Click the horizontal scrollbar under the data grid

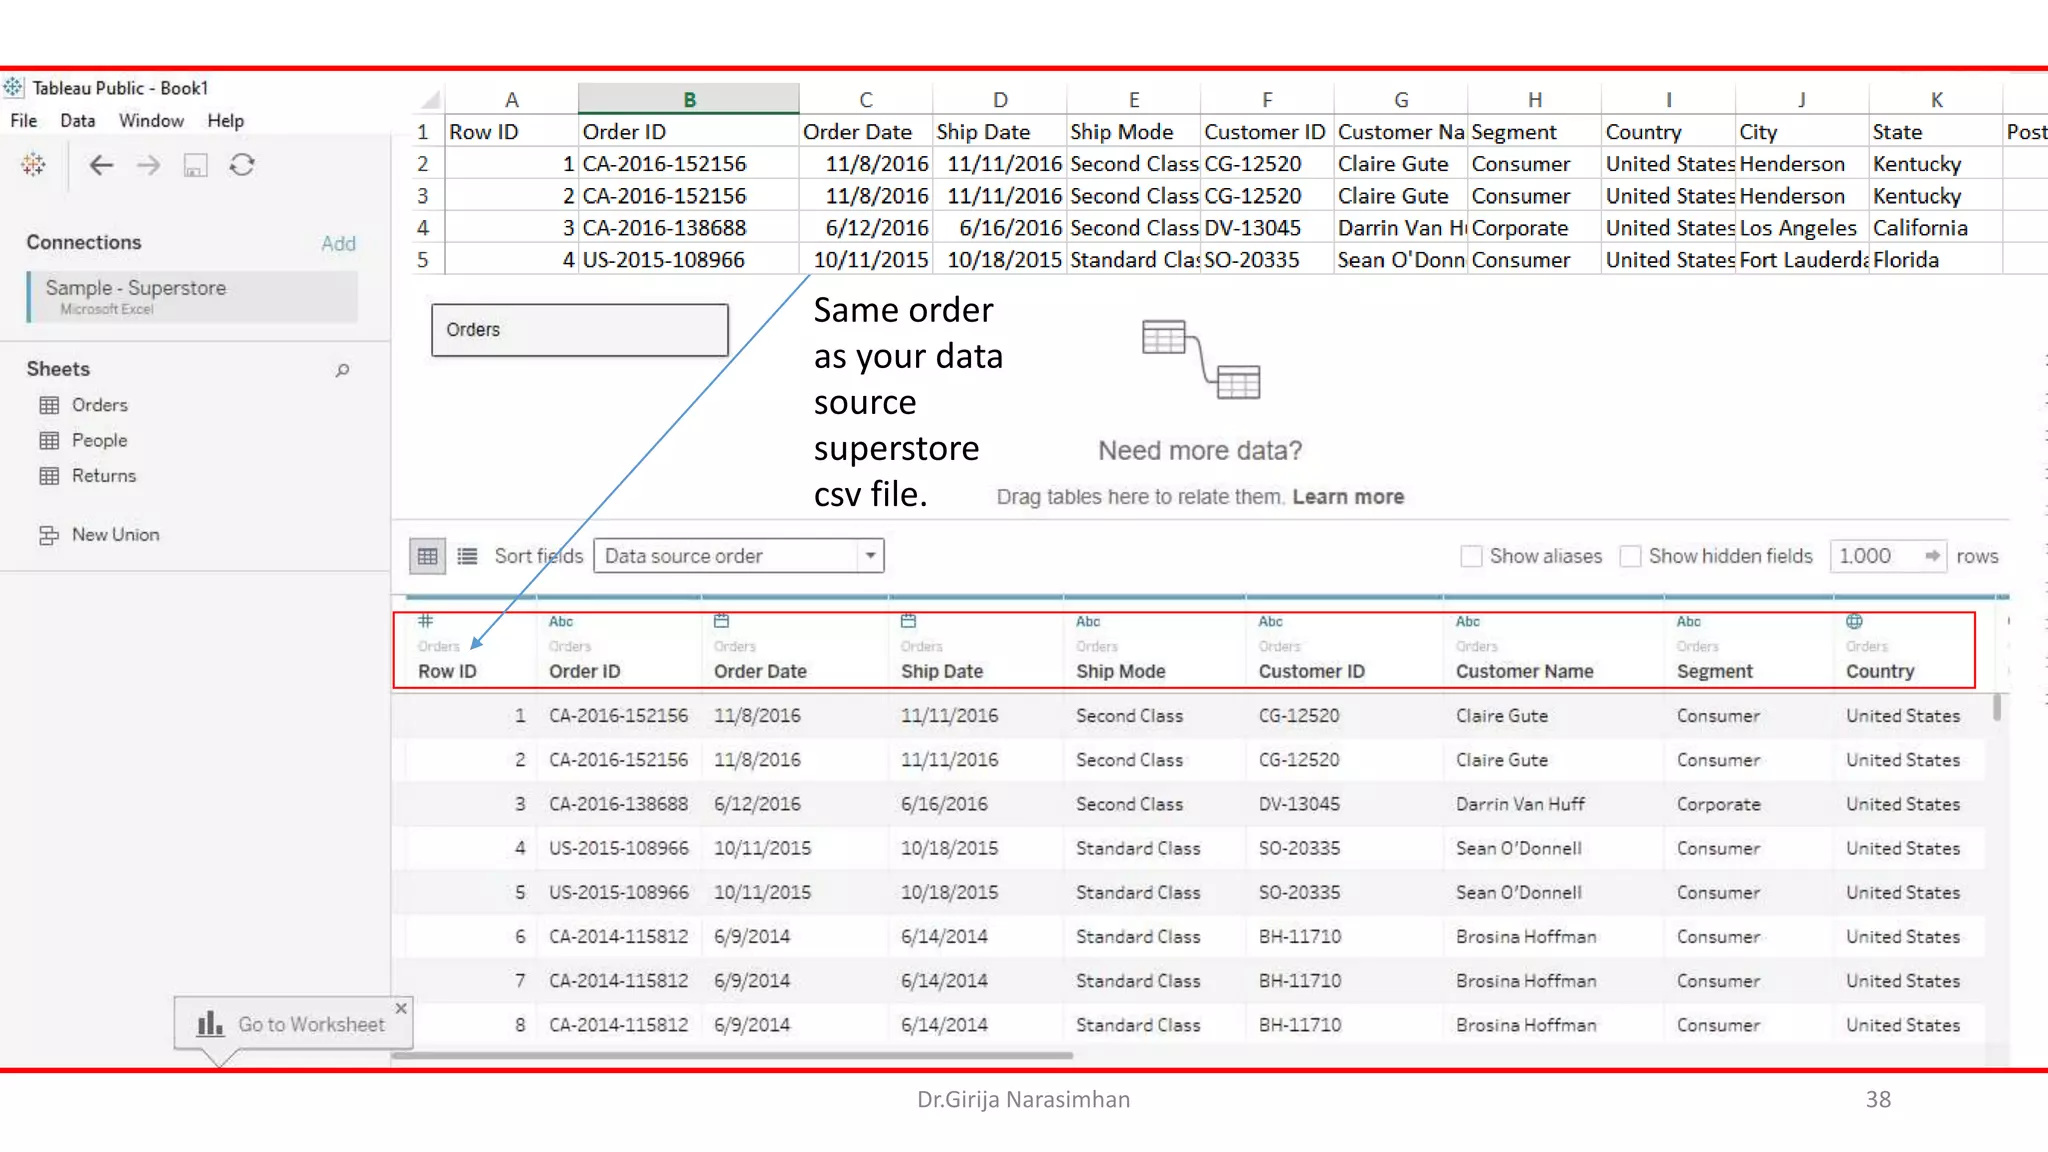coord(732,1055)
